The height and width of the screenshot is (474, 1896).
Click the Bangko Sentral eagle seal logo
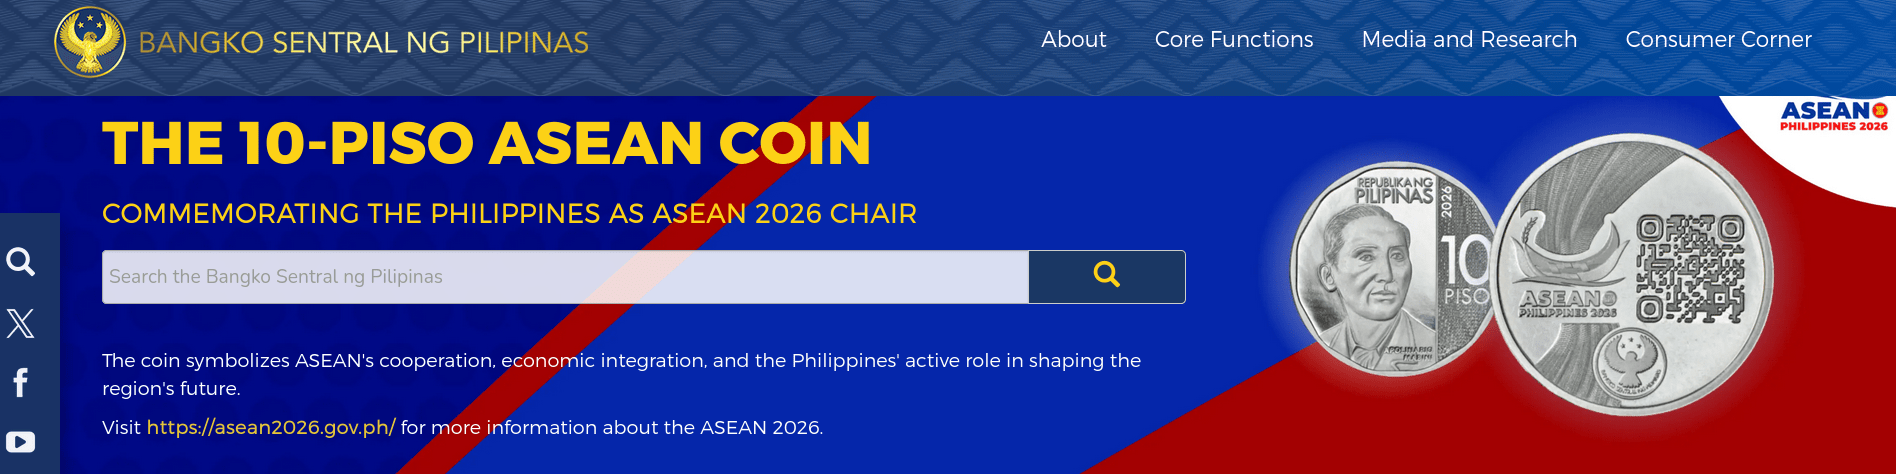[90, 42]
